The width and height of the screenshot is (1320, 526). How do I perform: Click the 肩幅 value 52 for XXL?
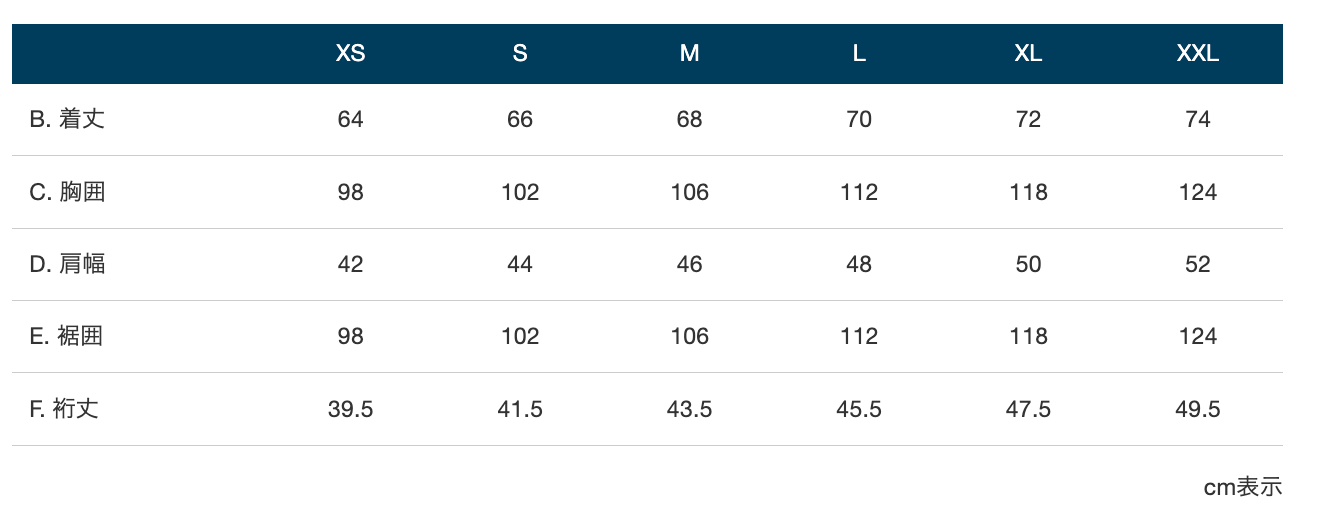1198,264
